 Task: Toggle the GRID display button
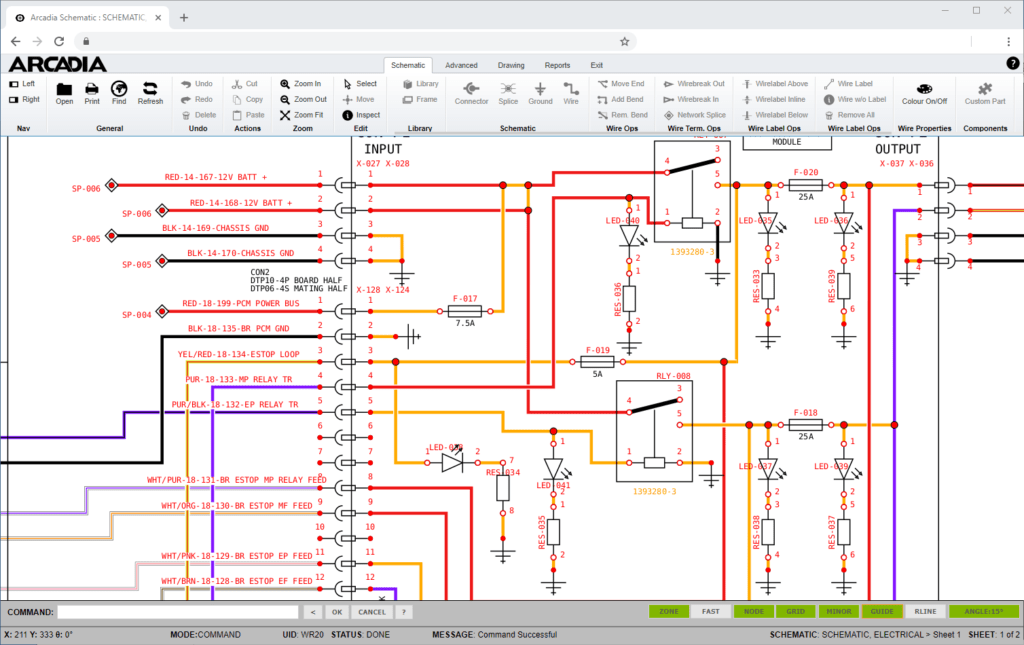pyautogui.click(x=795, y=612)
